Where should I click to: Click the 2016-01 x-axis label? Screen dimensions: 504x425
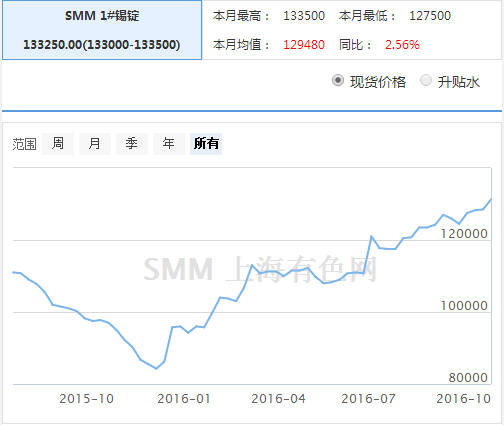click(x=184, y=399)
